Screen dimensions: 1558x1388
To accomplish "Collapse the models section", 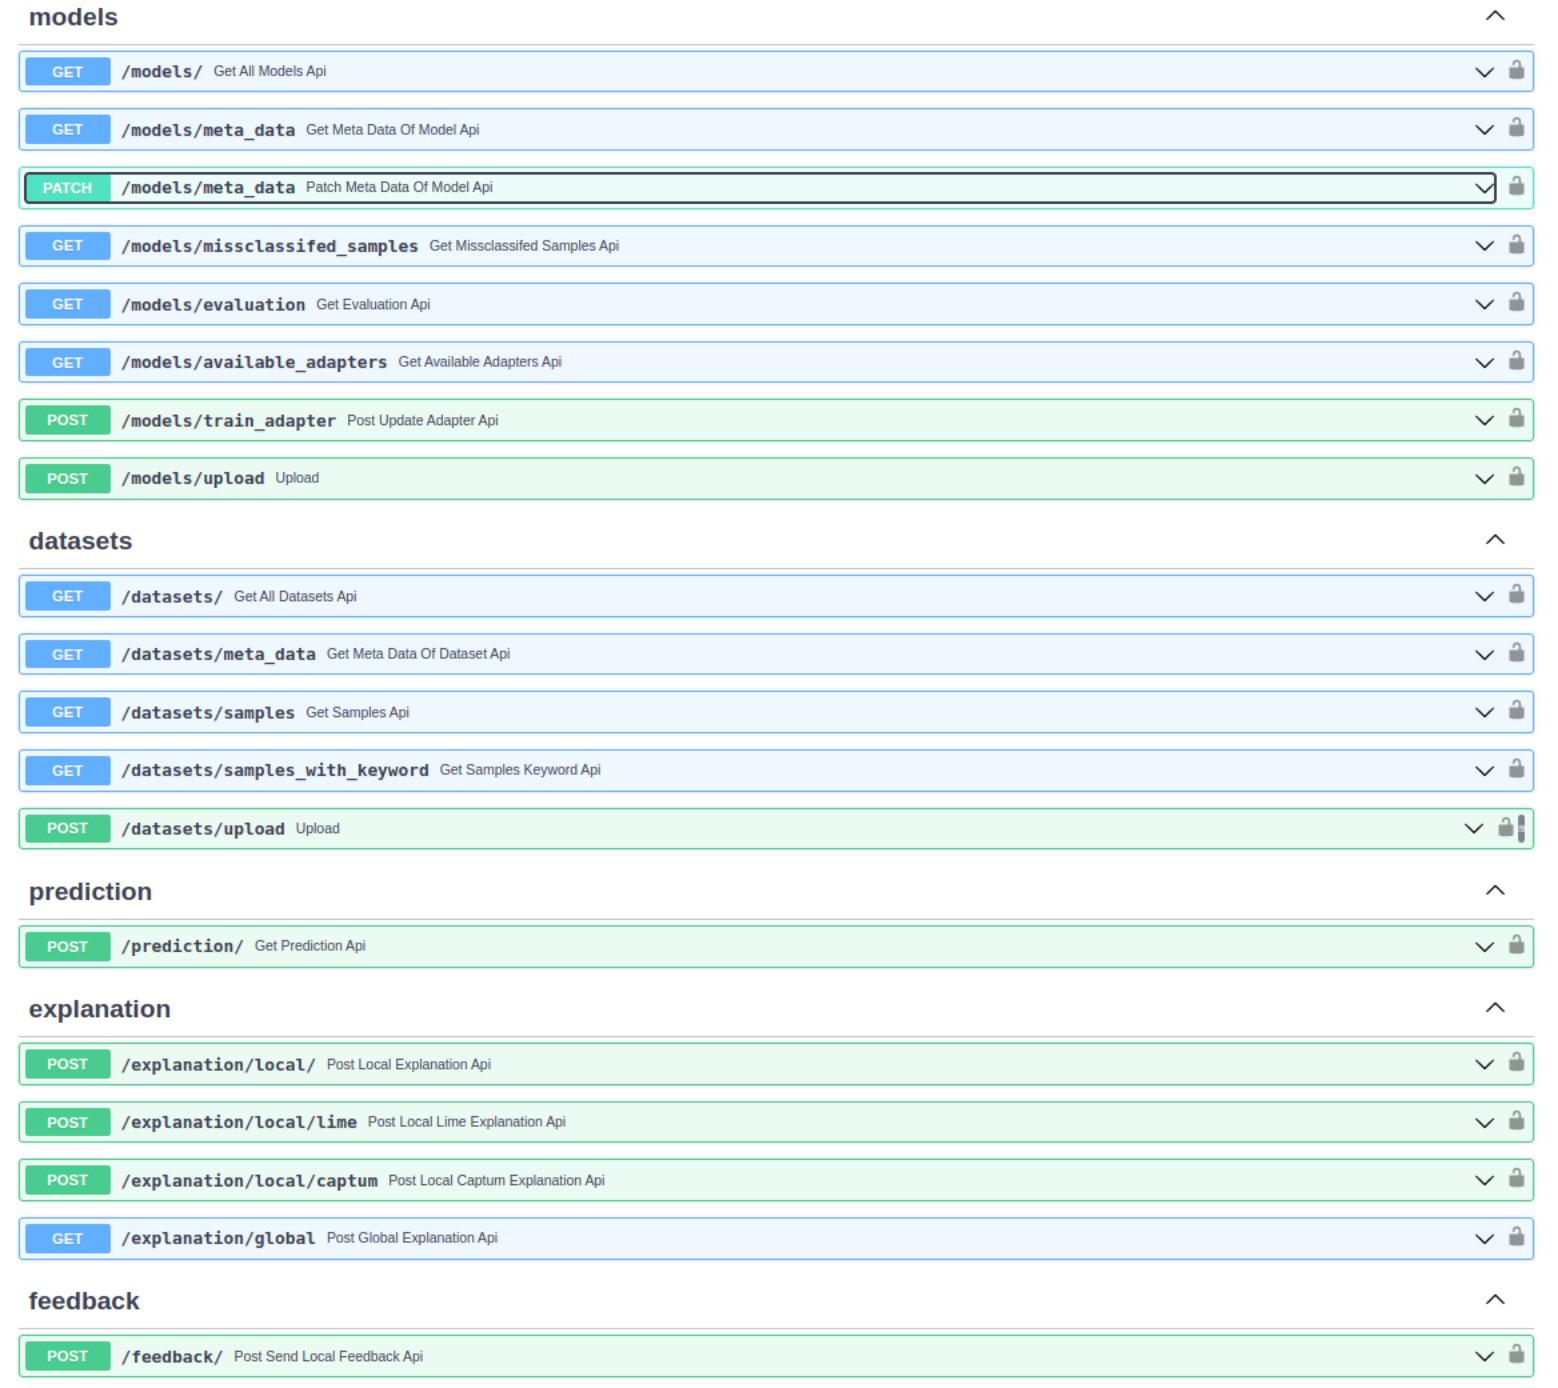I will pyautogui.click(x=1495, y=15).
